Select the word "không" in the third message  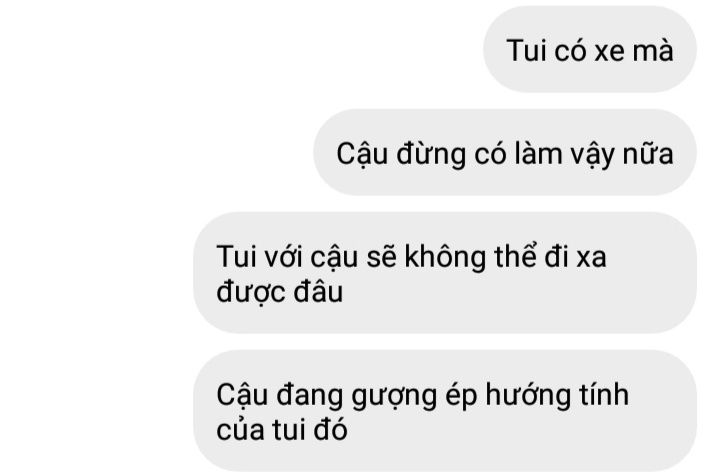pos(444,257)
